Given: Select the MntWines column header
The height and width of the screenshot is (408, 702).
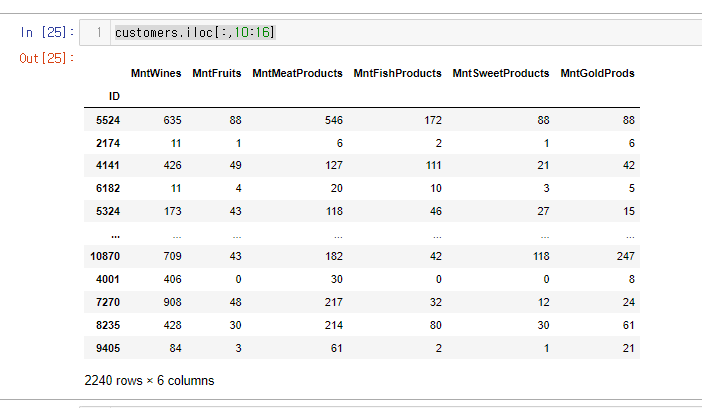Looking at the screenshot, I should (156, 73).
